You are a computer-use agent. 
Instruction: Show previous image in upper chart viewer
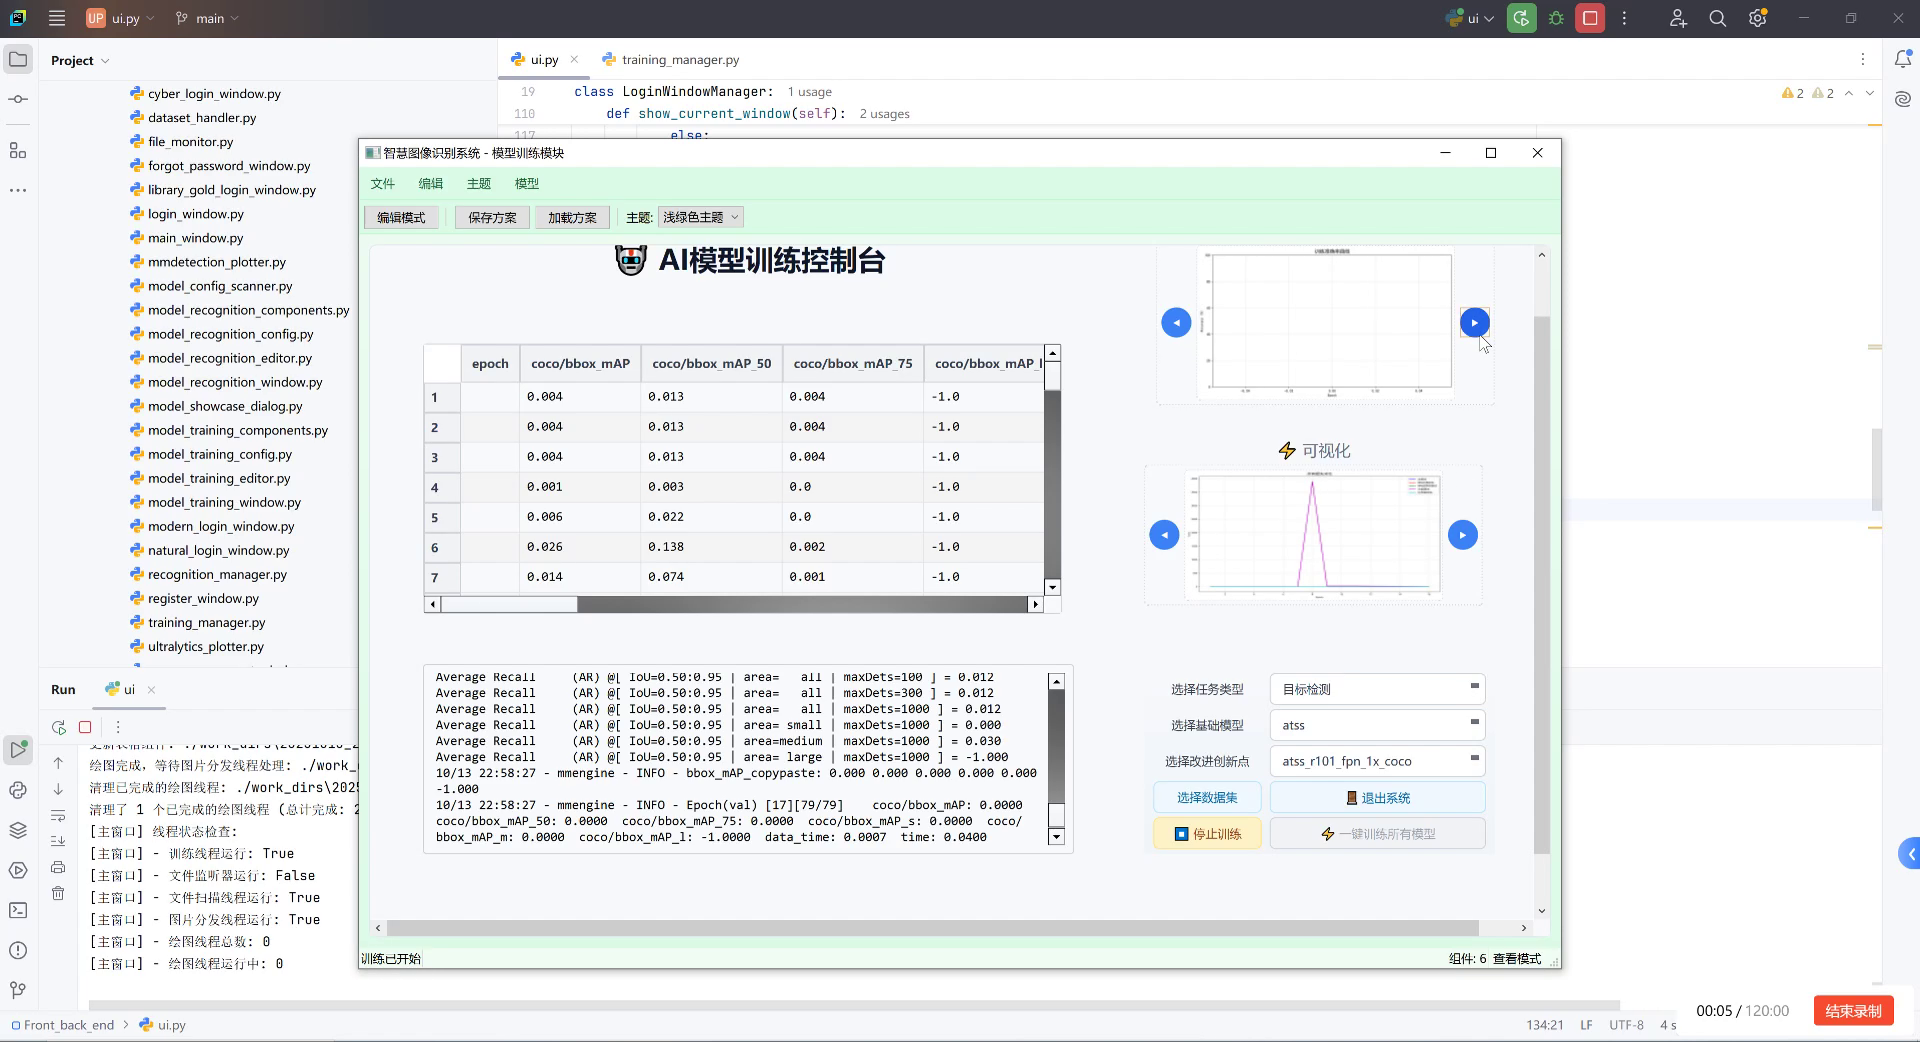coord(1176,322)
